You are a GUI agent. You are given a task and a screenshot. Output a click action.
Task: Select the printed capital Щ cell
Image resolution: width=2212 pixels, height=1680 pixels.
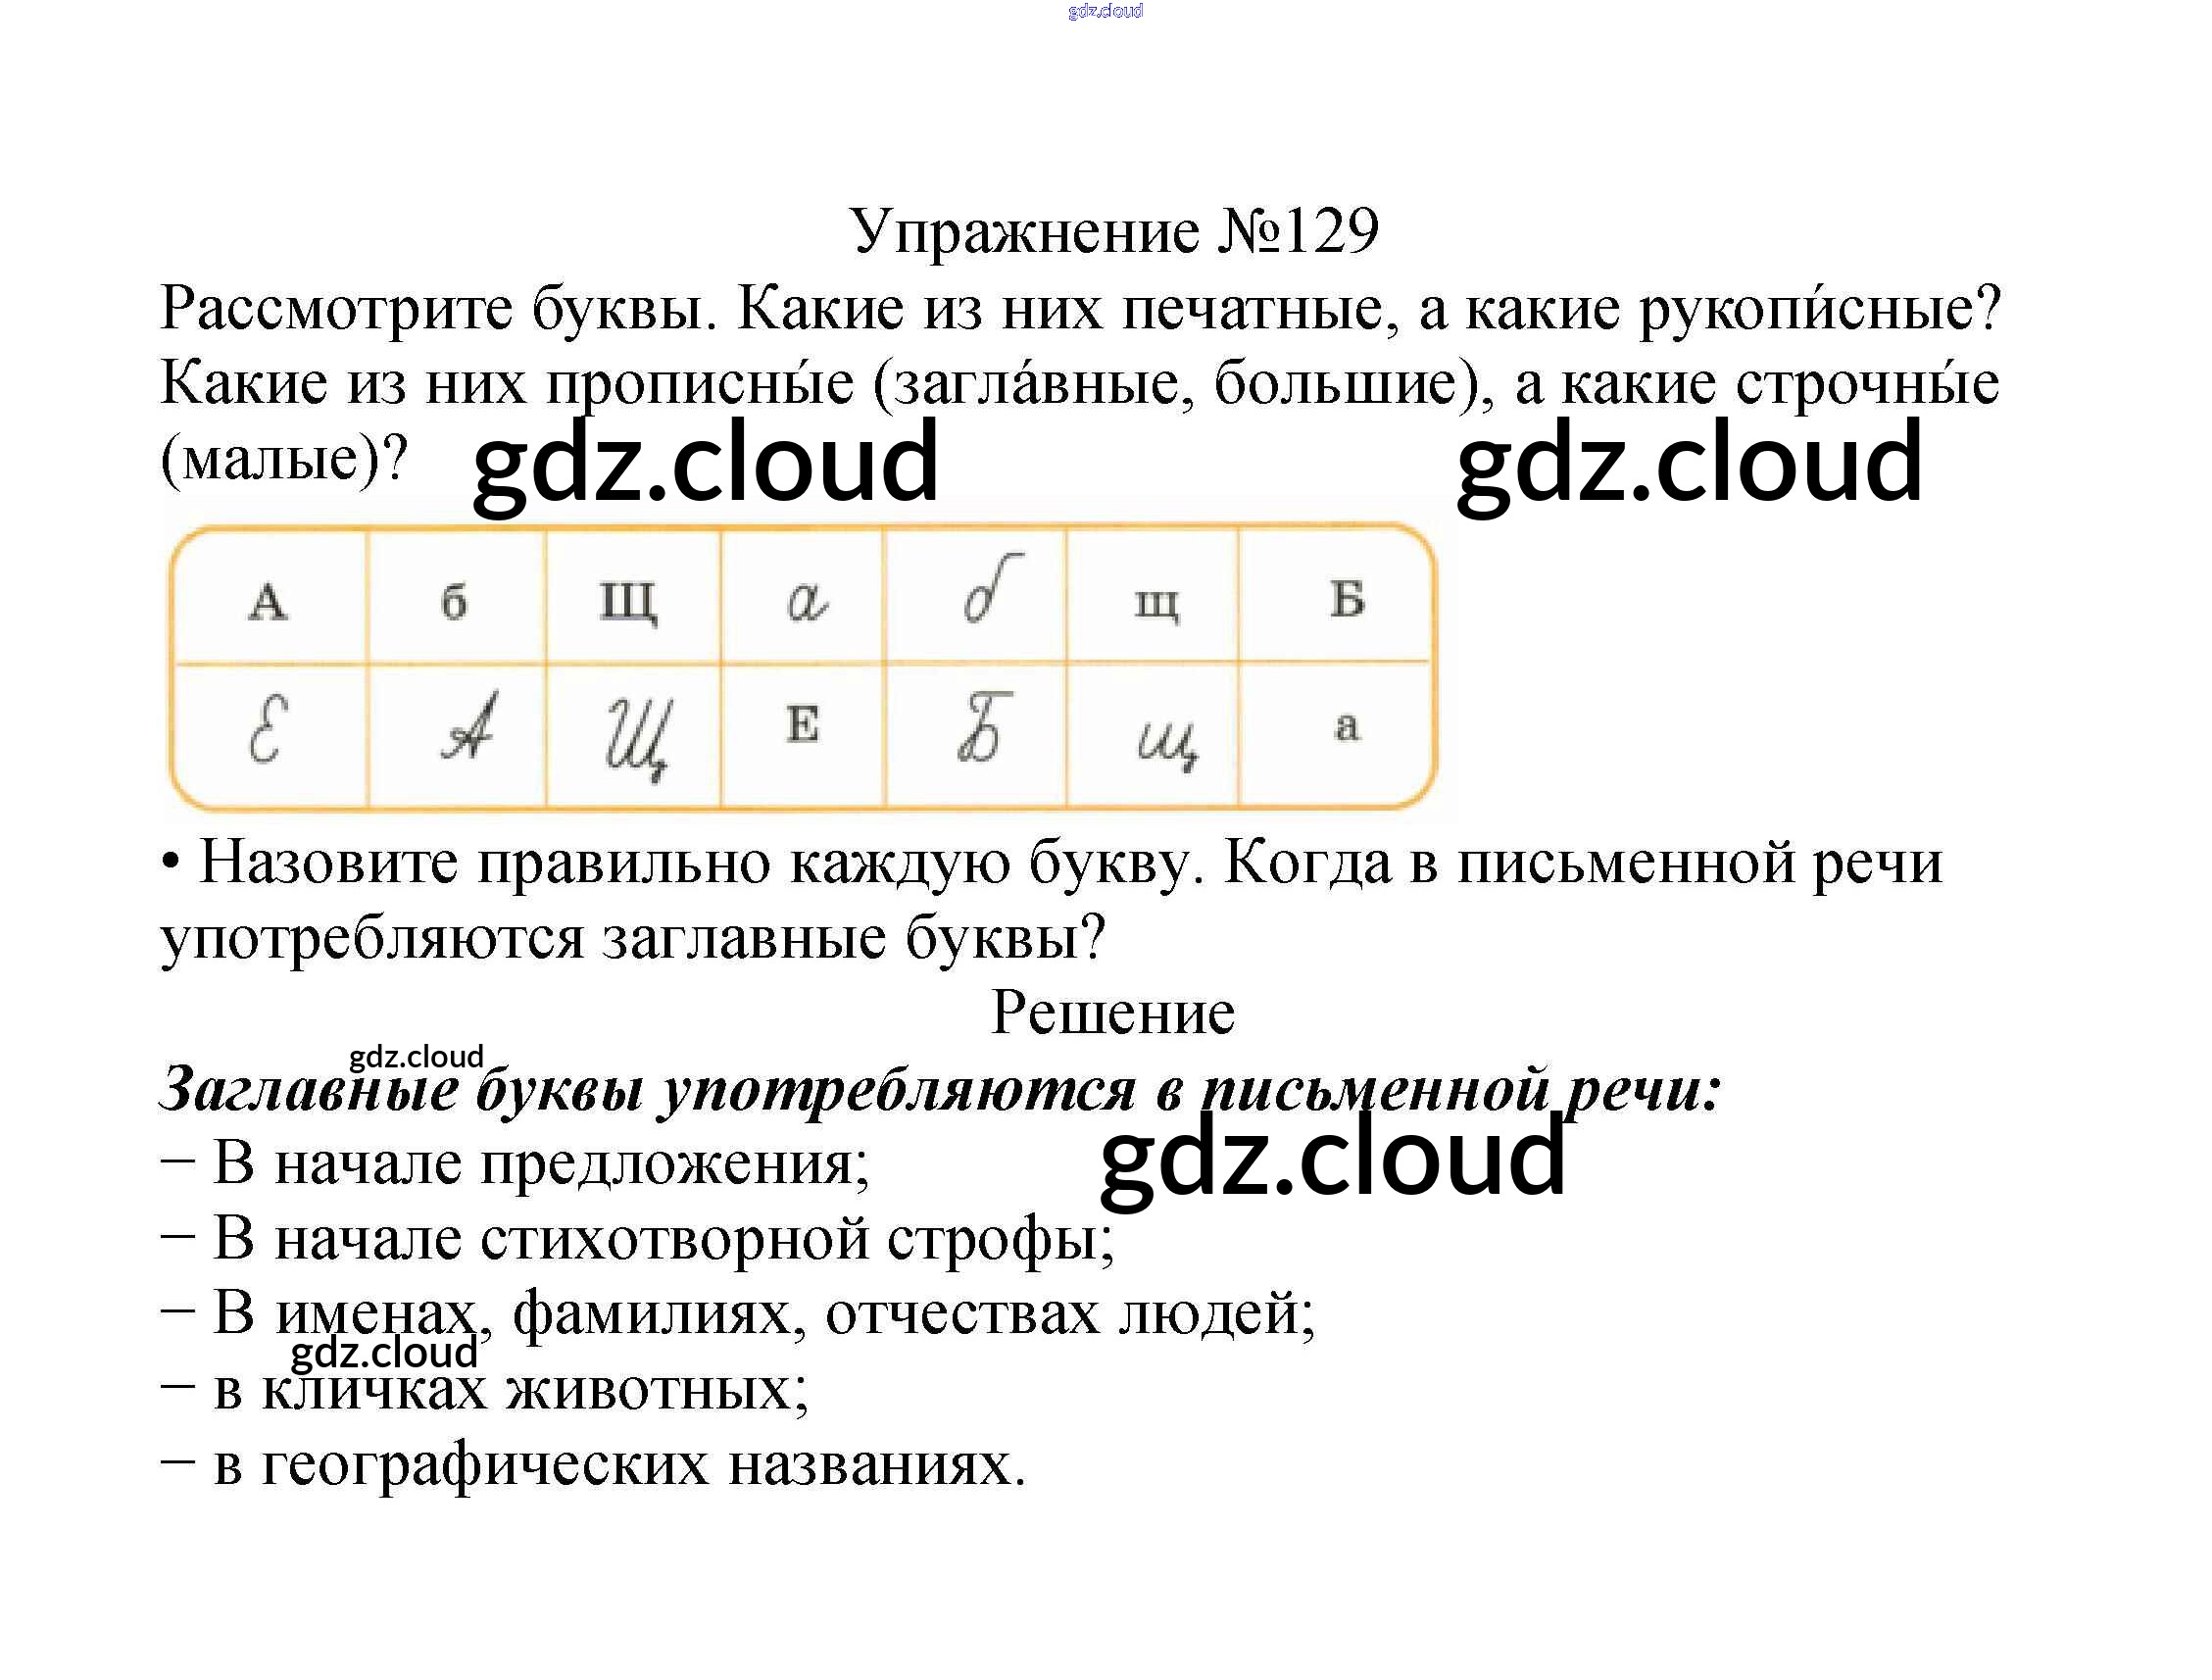click(628, 601)
